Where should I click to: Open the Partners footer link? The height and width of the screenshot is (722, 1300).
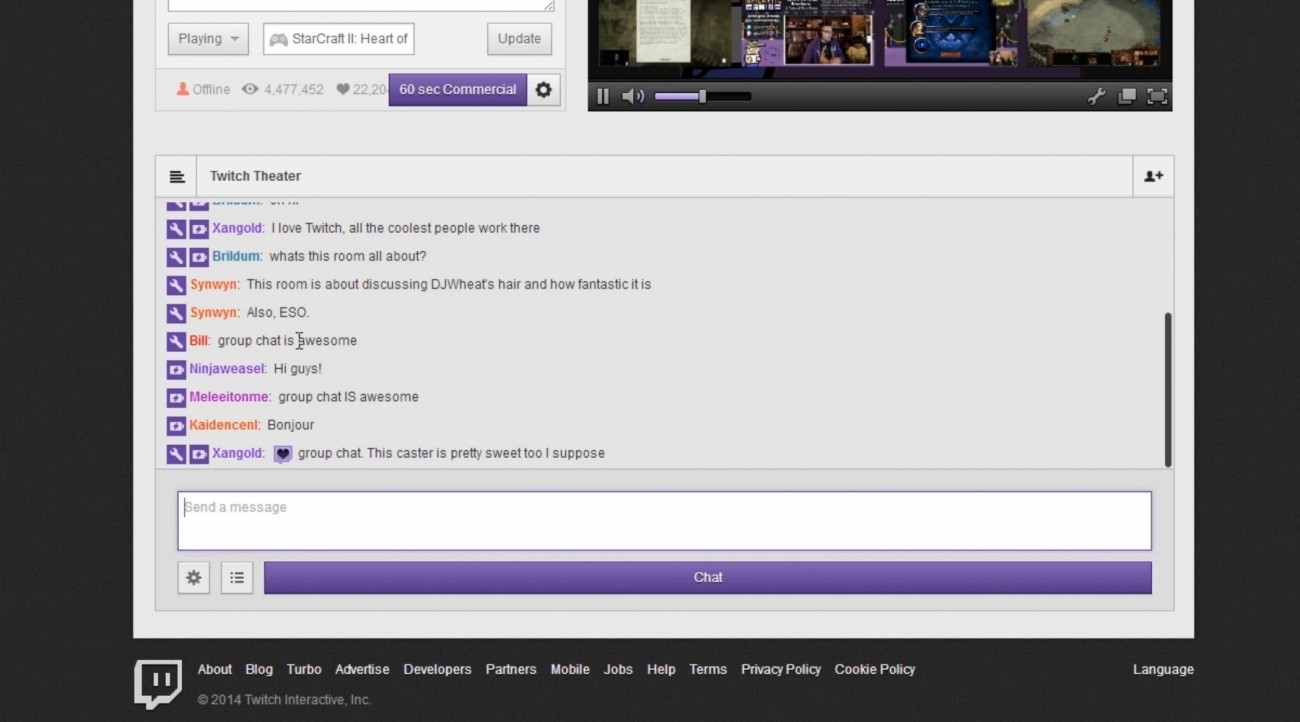click(511, 669)
